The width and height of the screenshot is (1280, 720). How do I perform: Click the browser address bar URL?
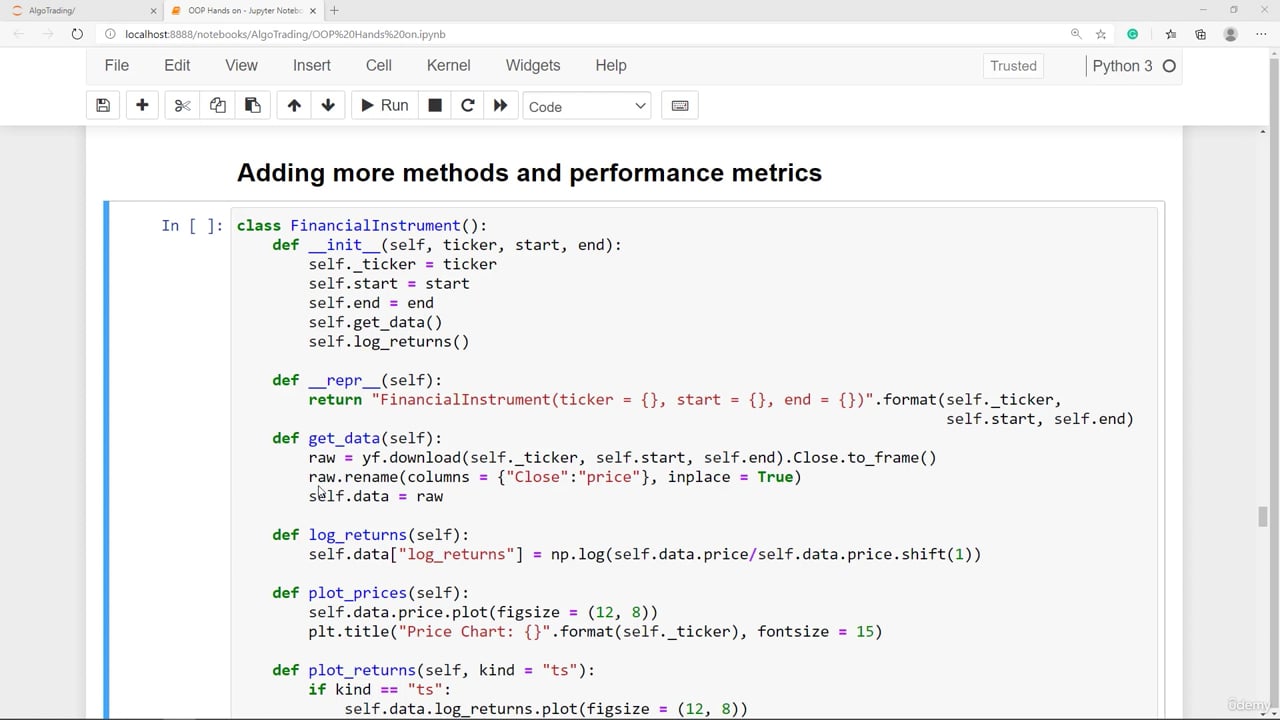(x=285, y=34)
